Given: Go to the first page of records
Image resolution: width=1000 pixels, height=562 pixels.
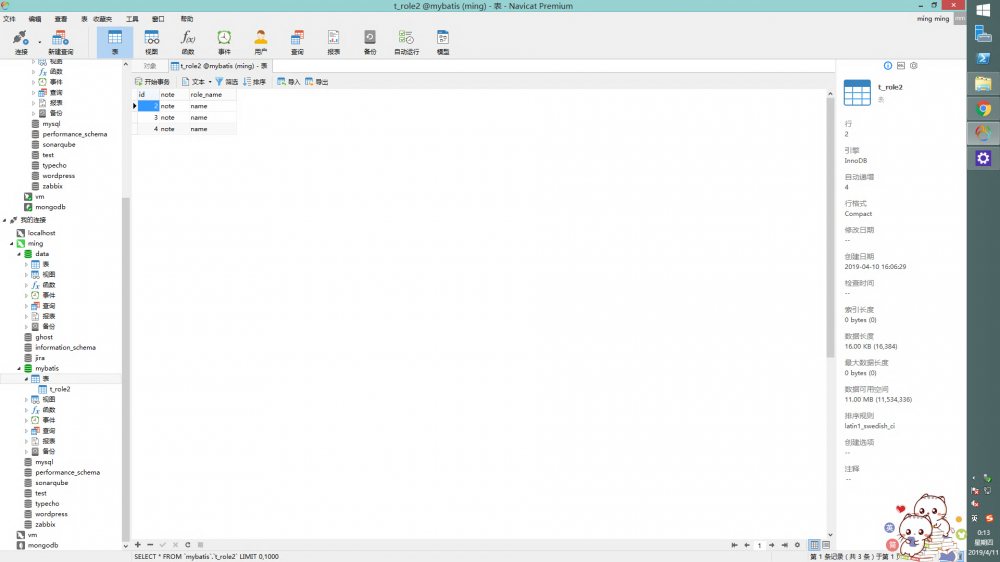Looking at the screenshot, I should (734, 545).
